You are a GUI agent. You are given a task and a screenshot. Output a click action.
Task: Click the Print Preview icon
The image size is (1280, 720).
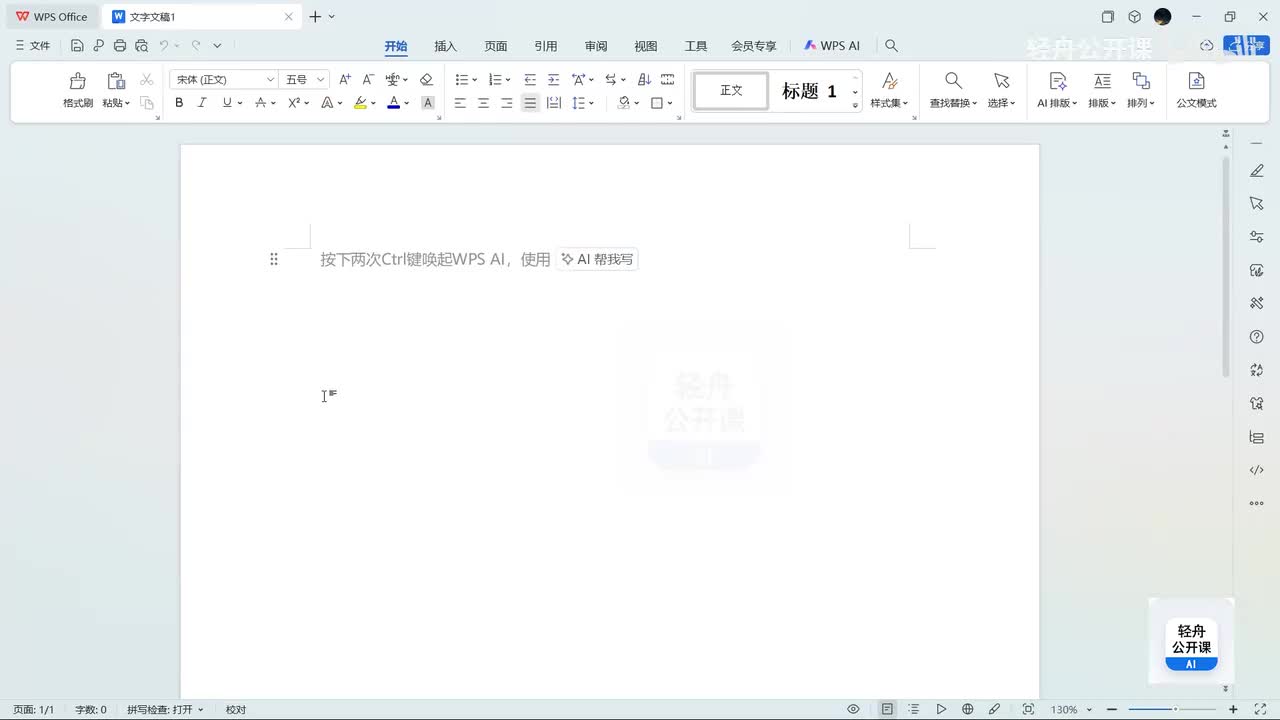pyautogui.click(x=141, y=45)
